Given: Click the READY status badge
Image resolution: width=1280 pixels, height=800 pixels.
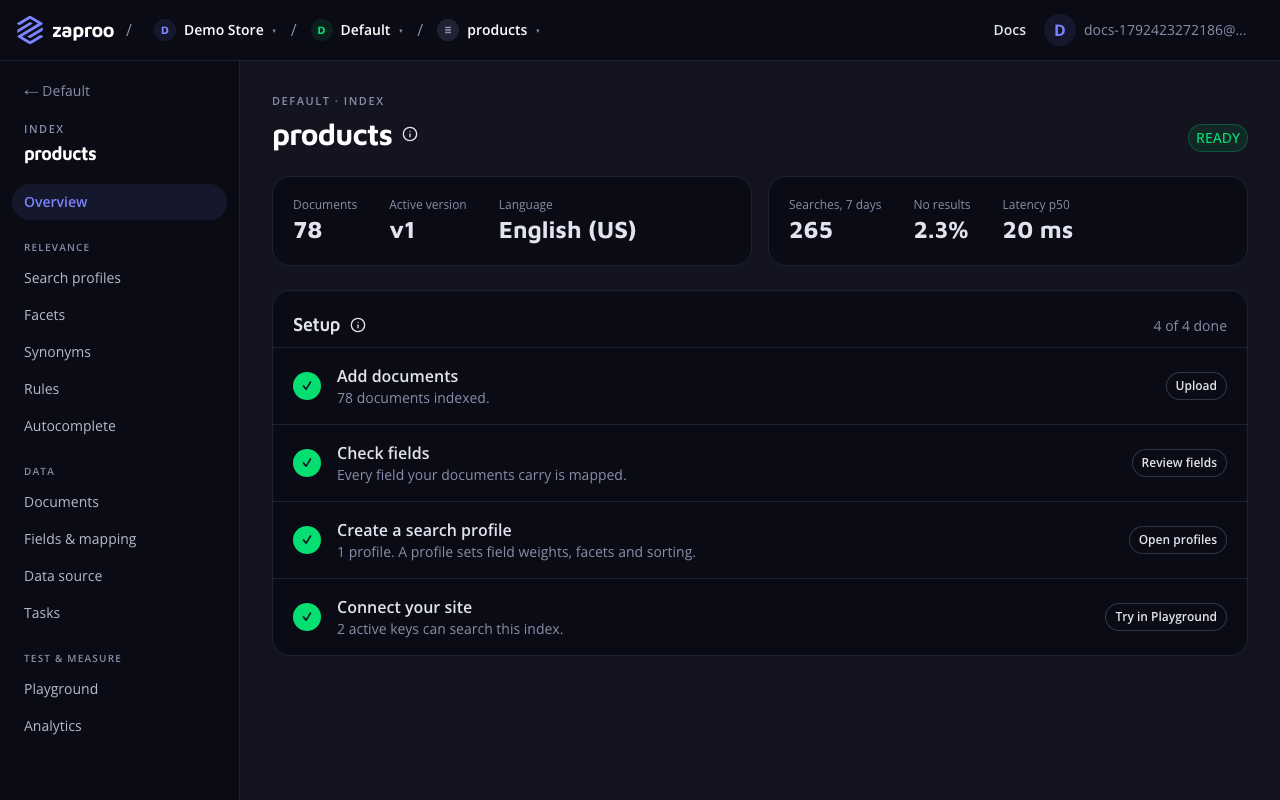Looking at the screenshot, I should [x=1218, y=138].
